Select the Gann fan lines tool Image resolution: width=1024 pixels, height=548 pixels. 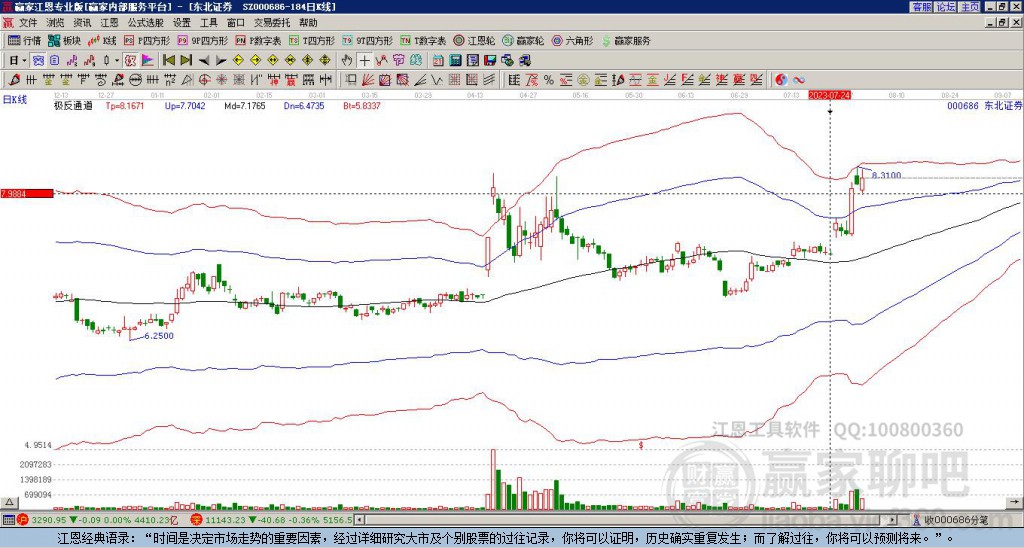[368, 80]
